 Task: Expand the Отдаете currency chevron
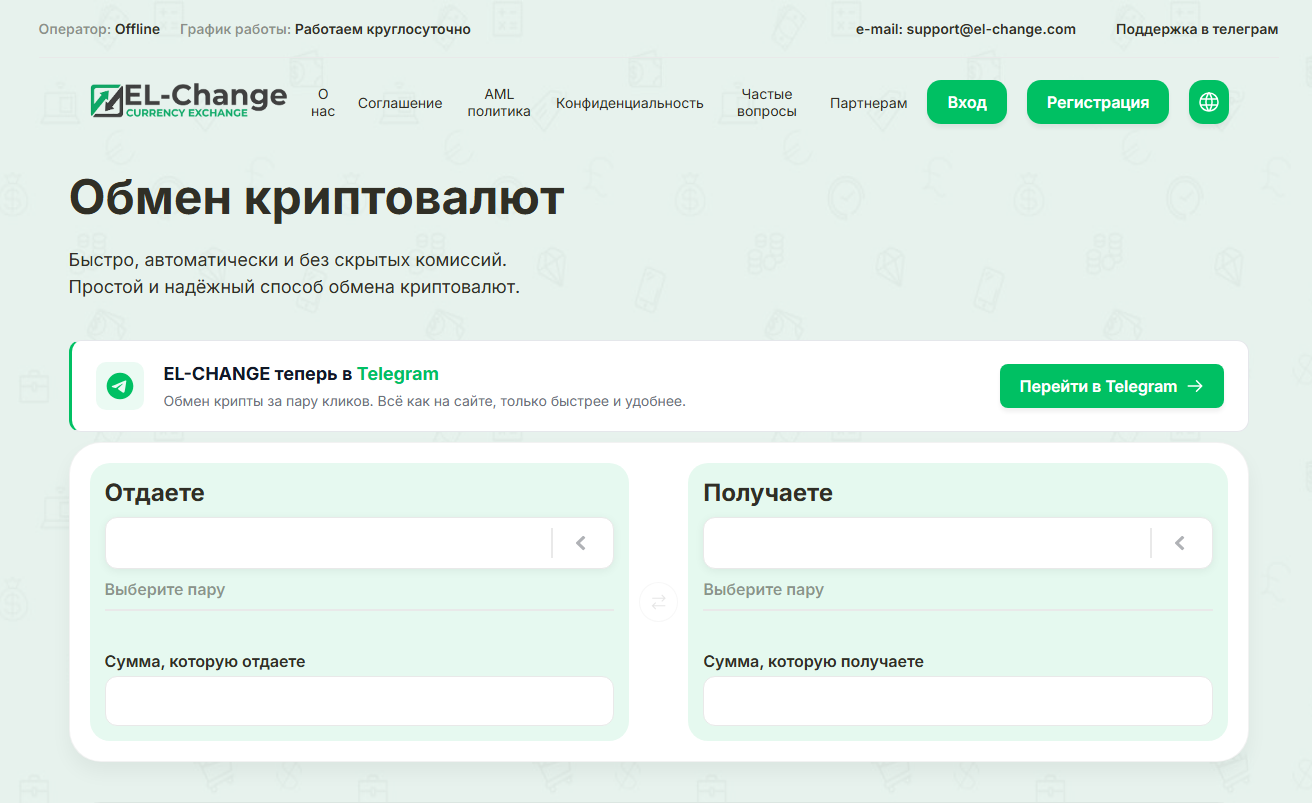[x=581, y=543]
